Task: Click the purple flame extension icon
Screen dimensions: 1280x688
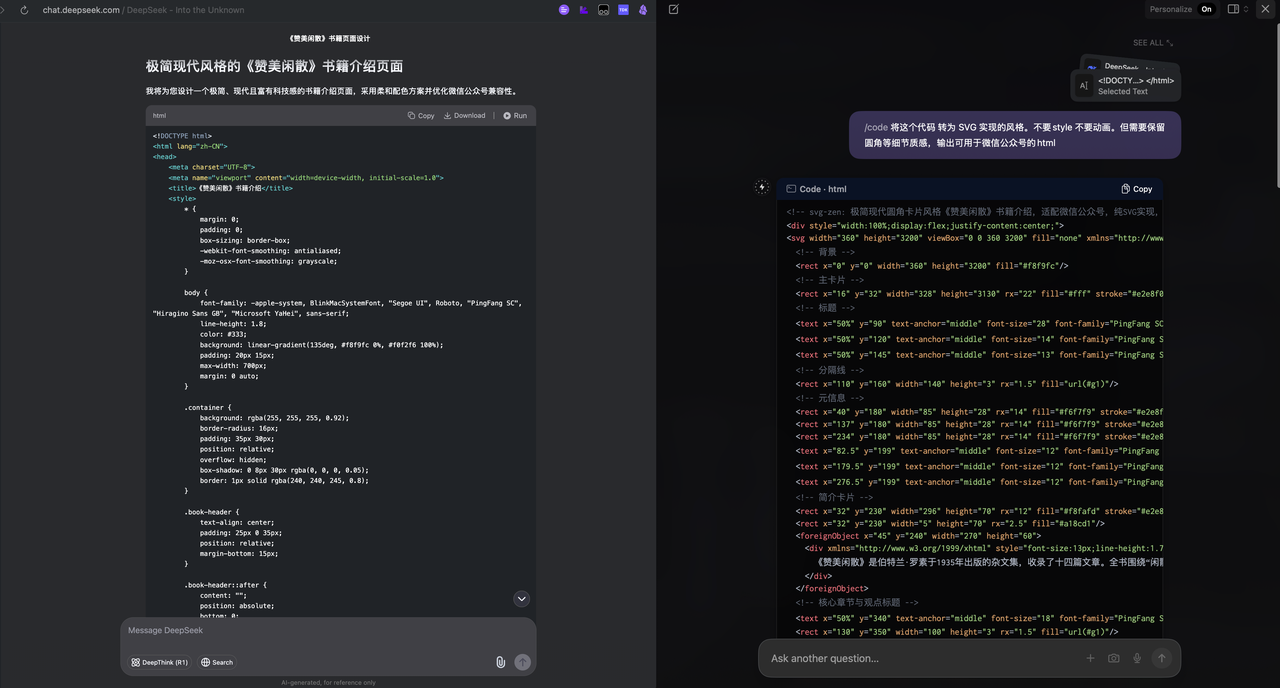Action: (x=643, y=10)
